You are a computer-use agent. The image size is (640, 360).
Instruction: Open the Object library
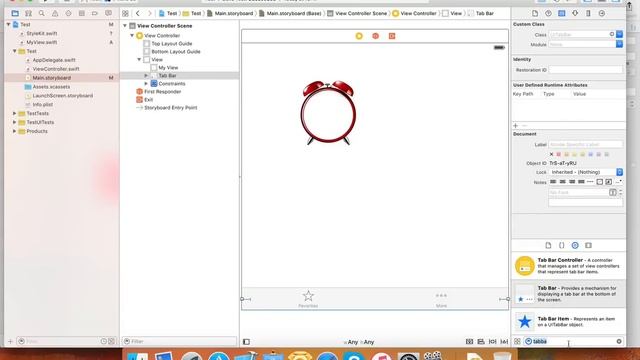coord(575,245)
